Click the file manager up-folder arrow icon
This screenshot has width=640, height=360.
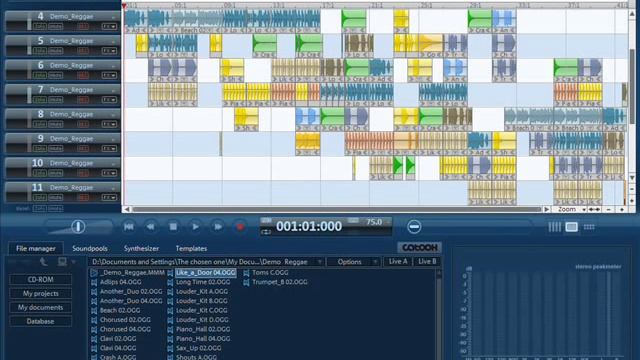[x=44, y=262]
